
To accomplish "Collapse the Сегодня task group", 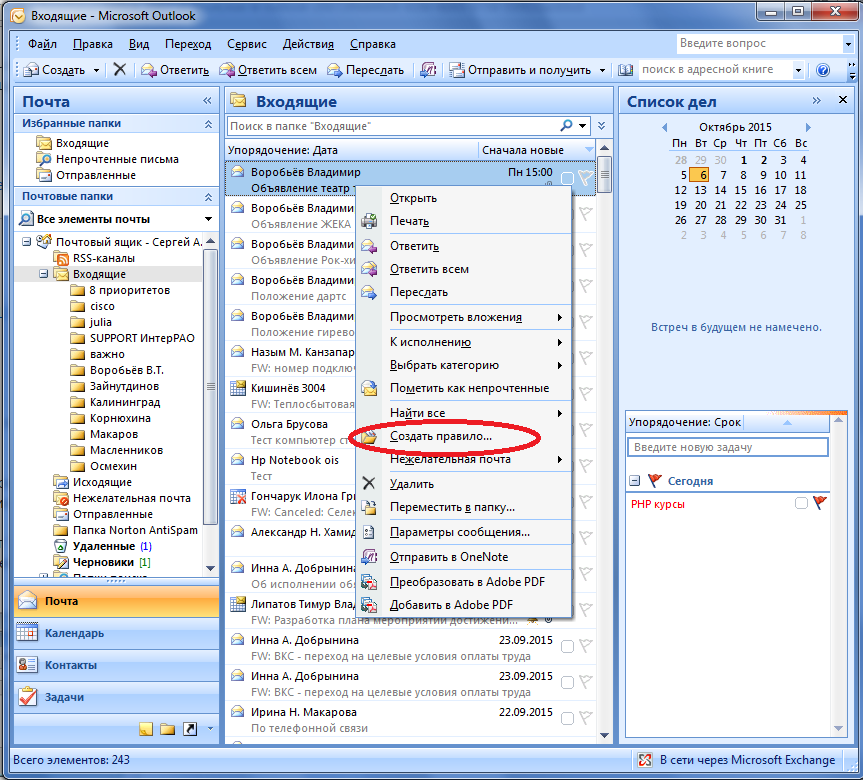I will (x=635, y=481).
